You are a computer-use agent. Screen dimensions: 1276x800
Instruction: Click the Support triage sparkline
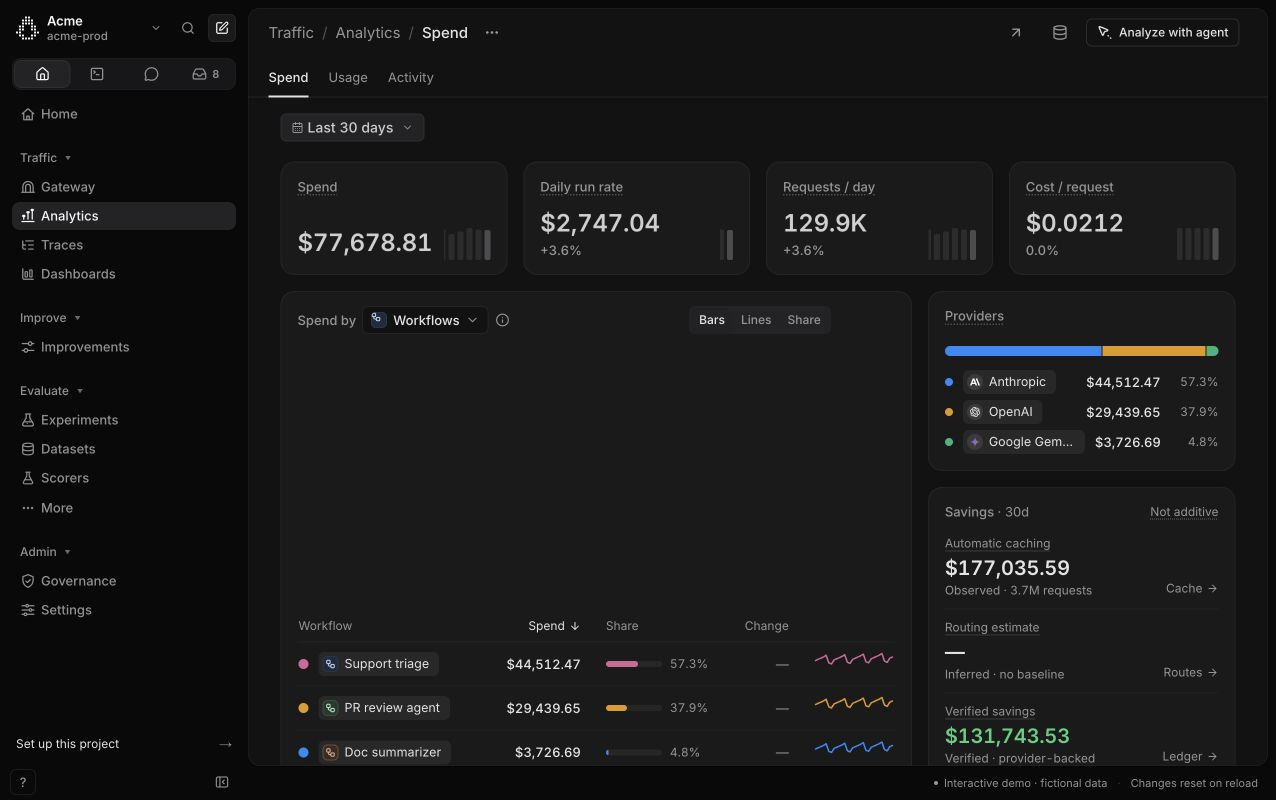pyautogui.click(x=853, y=659)
